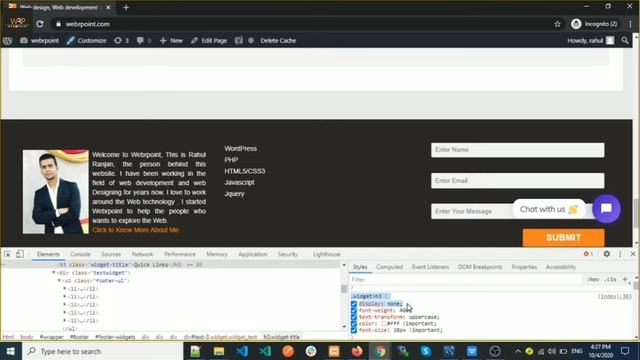
Task: Open a new browser tab
Action: (126, 7)
